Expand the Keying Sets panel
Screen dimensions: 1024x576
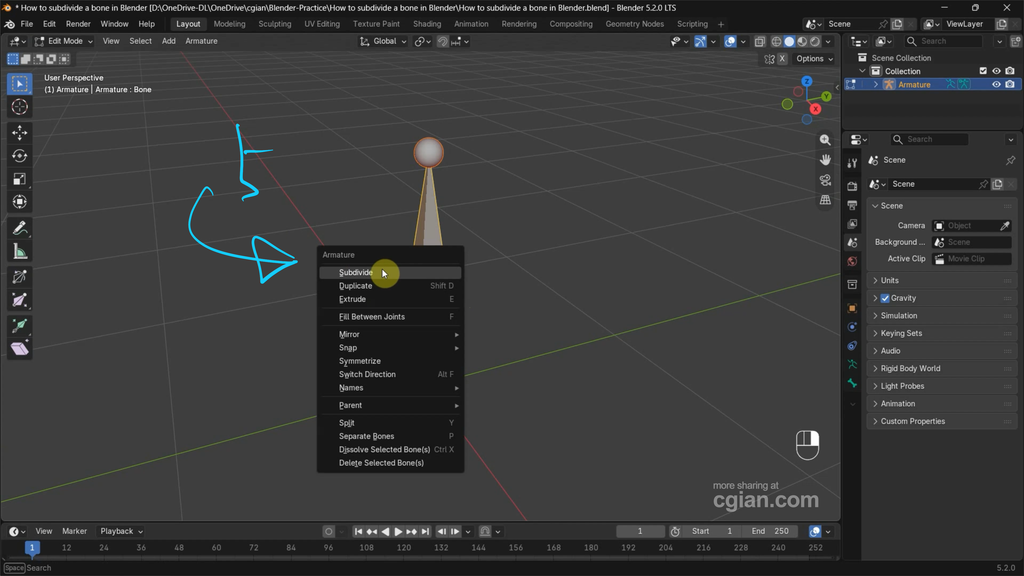point(942,333)
